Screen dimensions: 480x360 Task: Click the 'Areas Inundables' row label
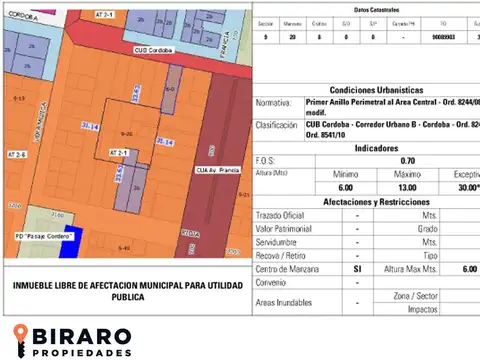click(283, 303)
